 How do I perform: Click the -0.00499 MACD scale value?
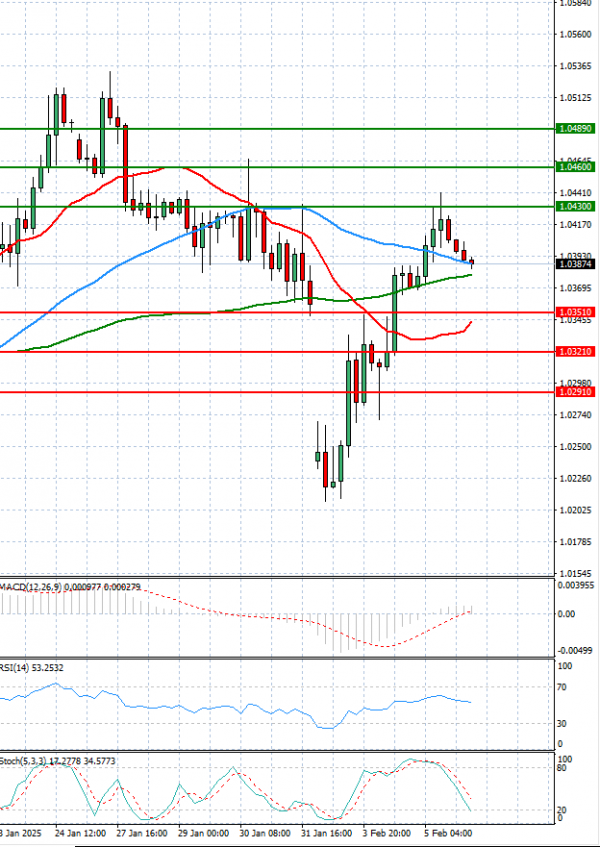[x=577, y=650]
